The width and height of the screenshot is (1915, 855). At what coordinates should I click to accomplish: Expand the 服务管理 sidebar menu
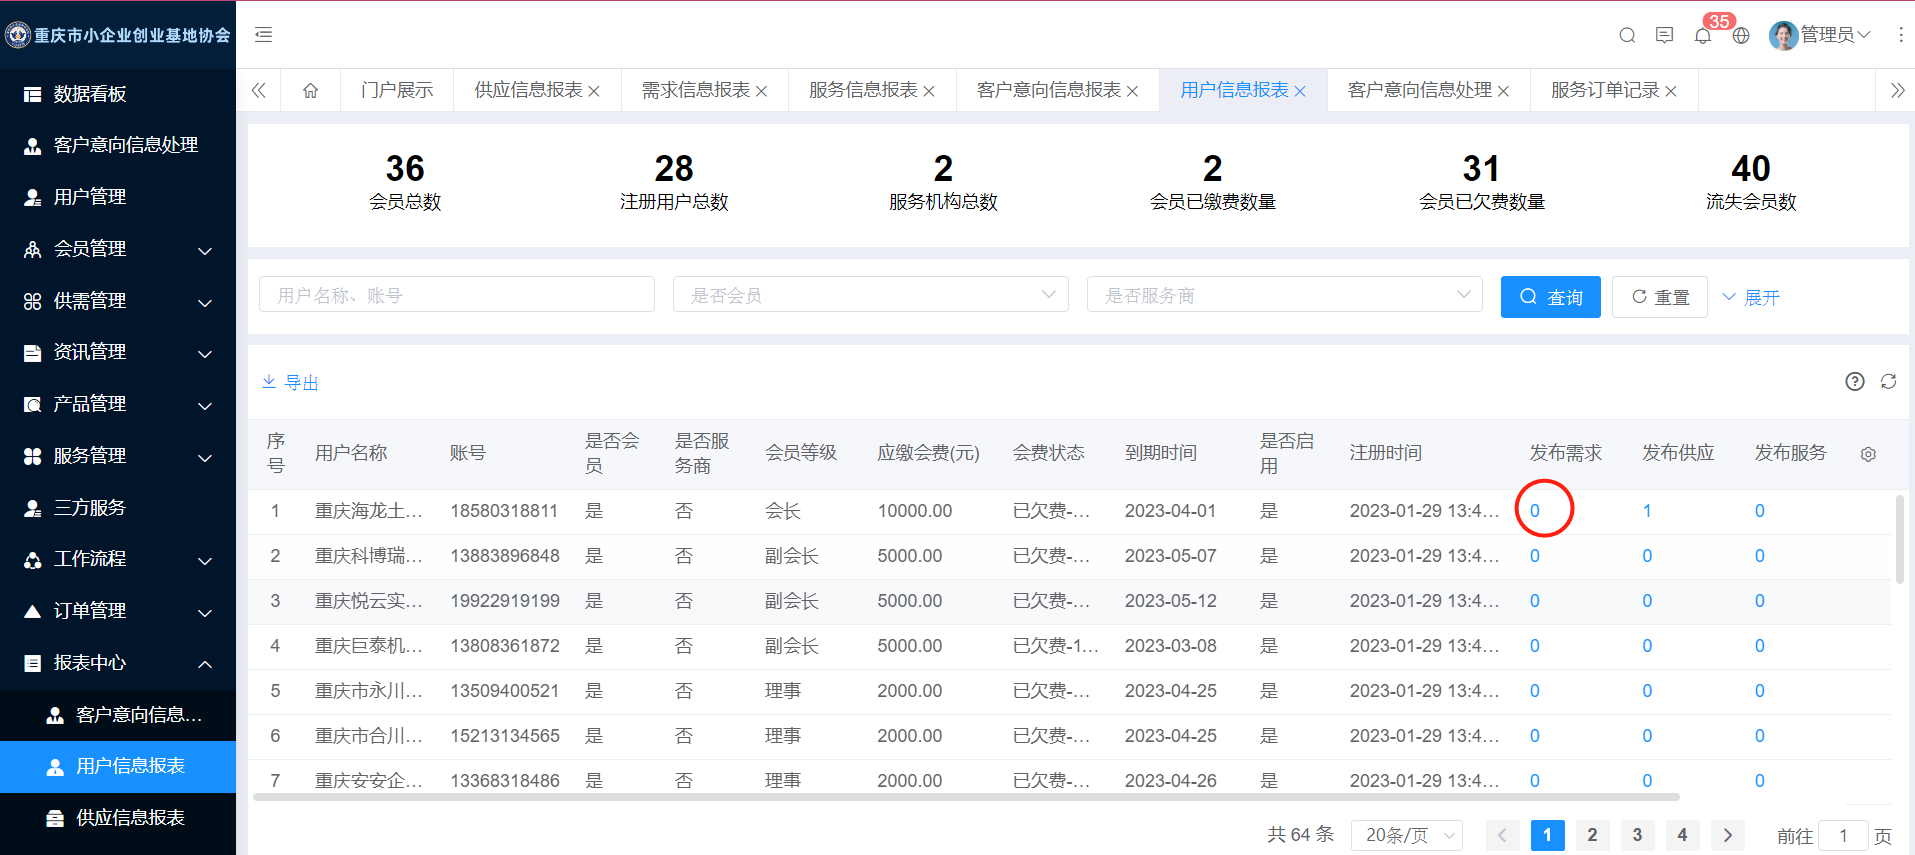[118, 456]
